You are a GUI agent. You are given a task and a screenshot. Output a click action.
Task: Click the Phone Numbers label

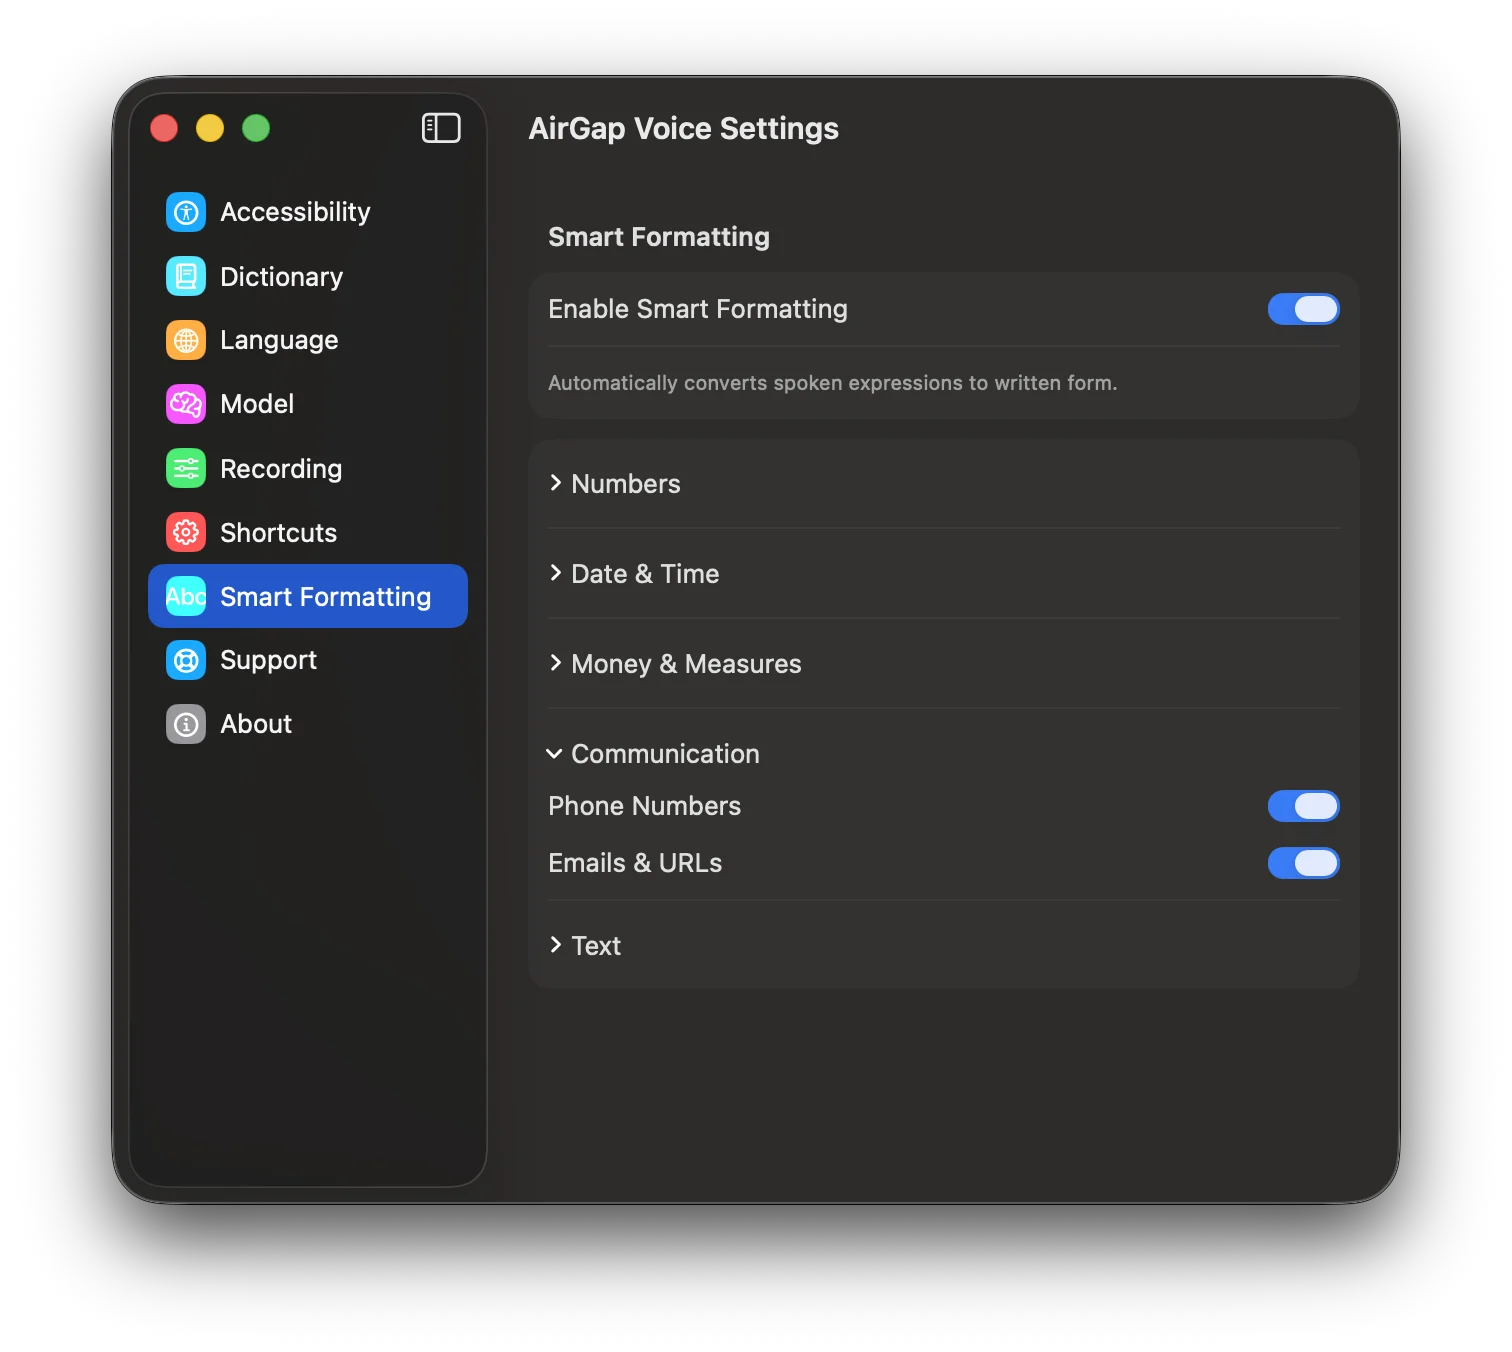645,806
